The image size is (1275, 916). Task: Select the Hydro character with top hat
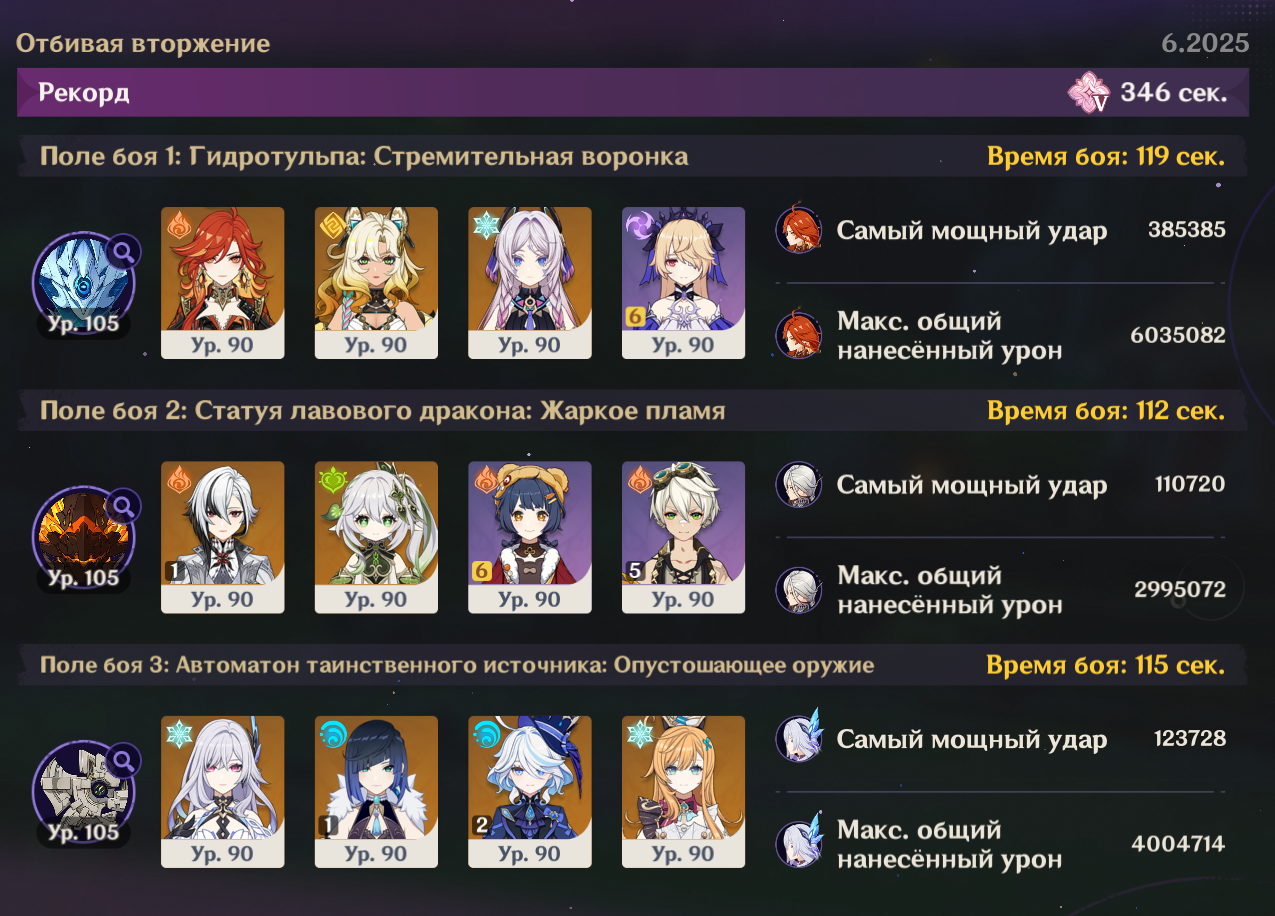click(x=530, y=791)
